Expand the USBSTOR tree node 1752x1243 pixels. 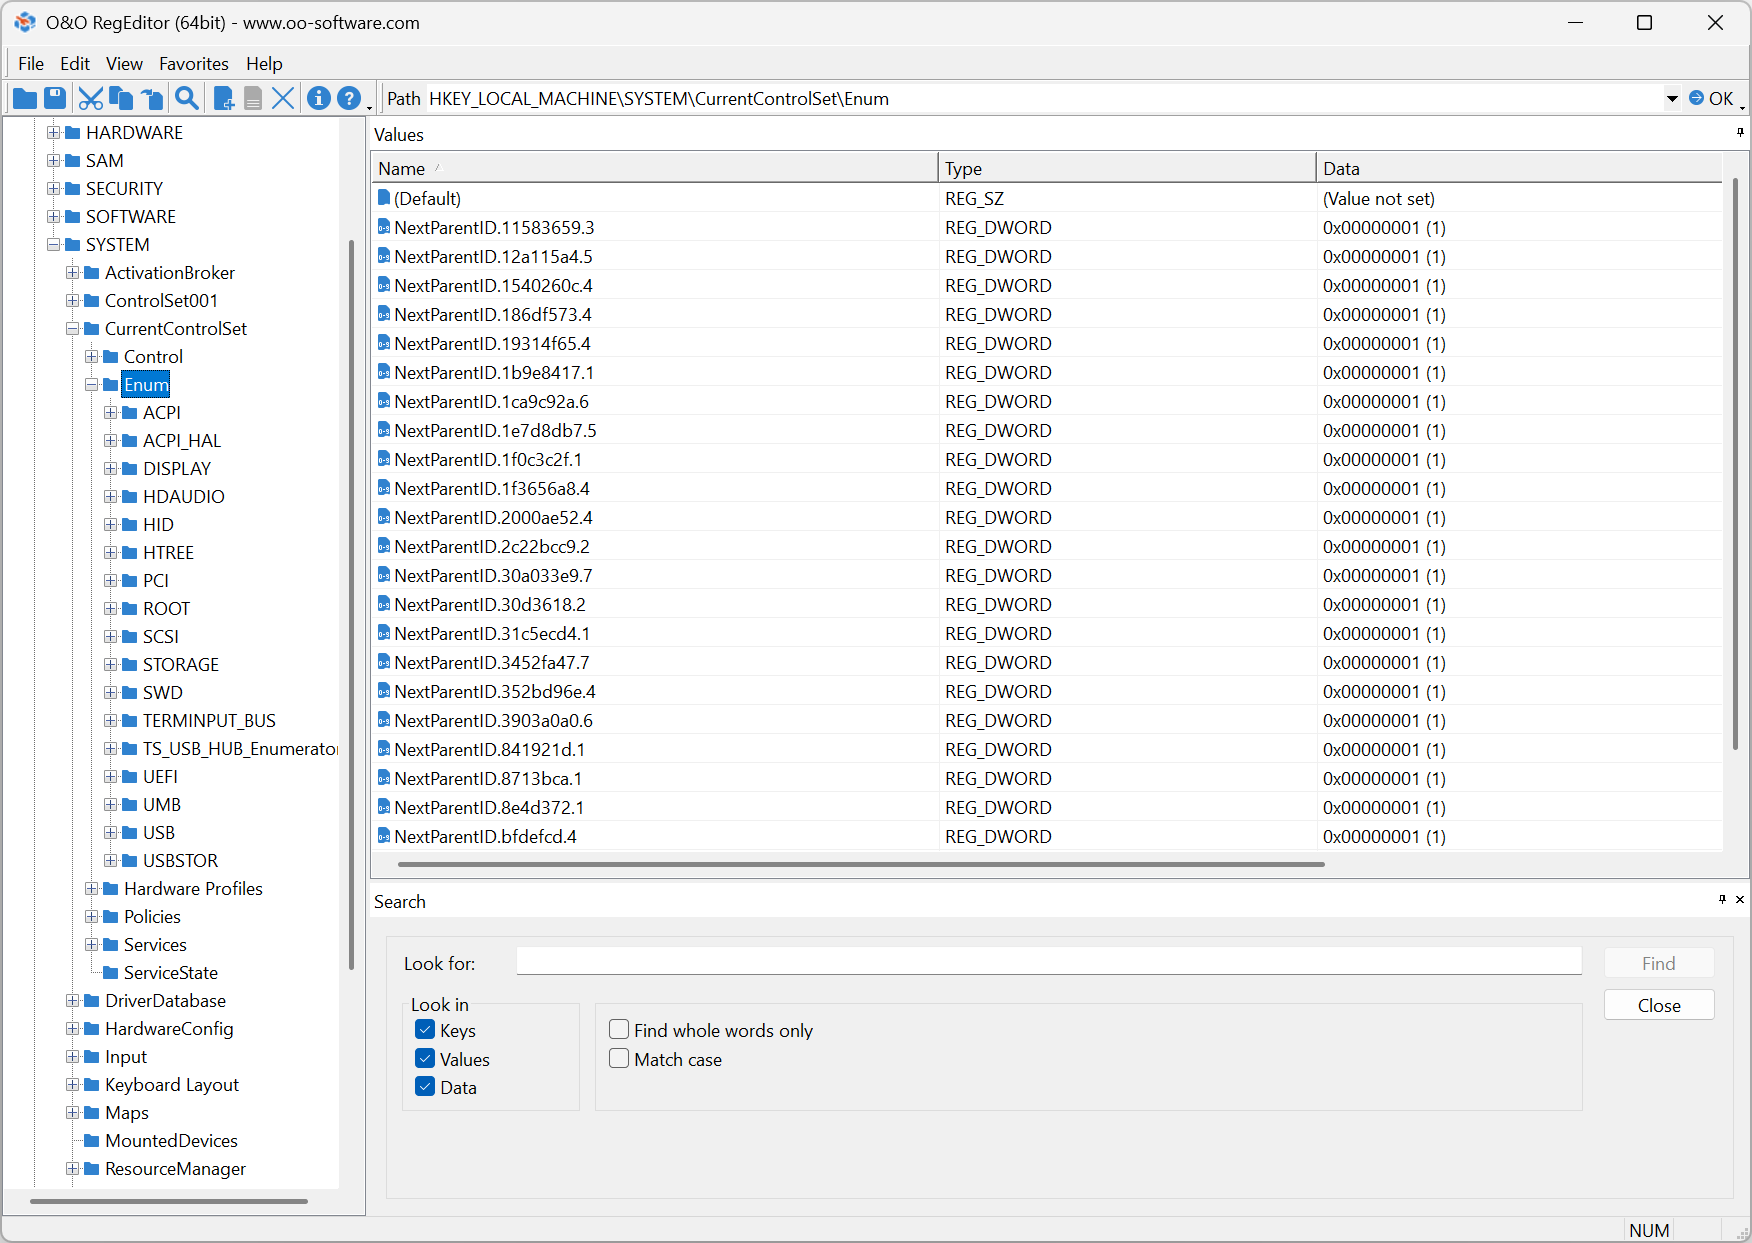110,861
